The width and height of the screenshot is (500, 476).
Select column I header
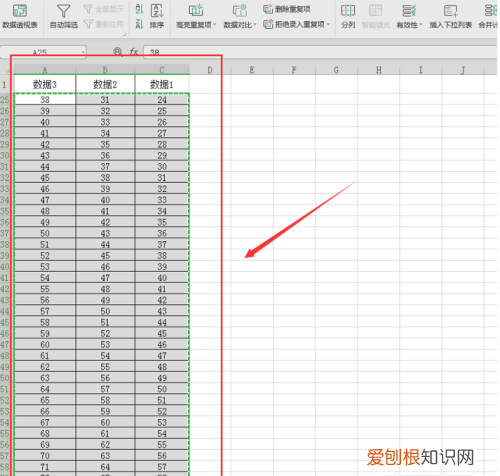pyautogui.click(x=421, y=70)
